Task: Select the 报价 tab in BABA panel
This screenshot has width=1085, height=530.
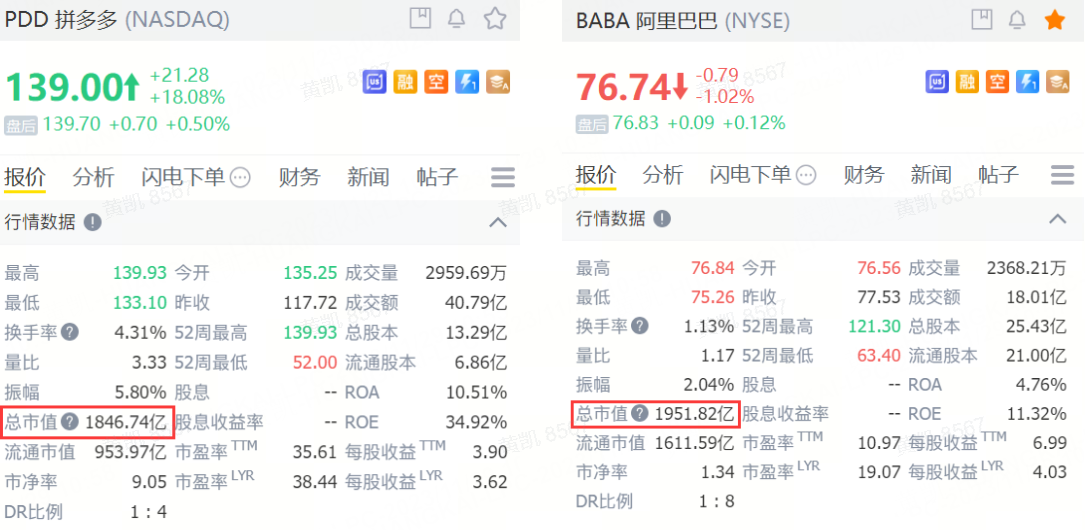Action: pyautogui.click(x=596, y=174)
